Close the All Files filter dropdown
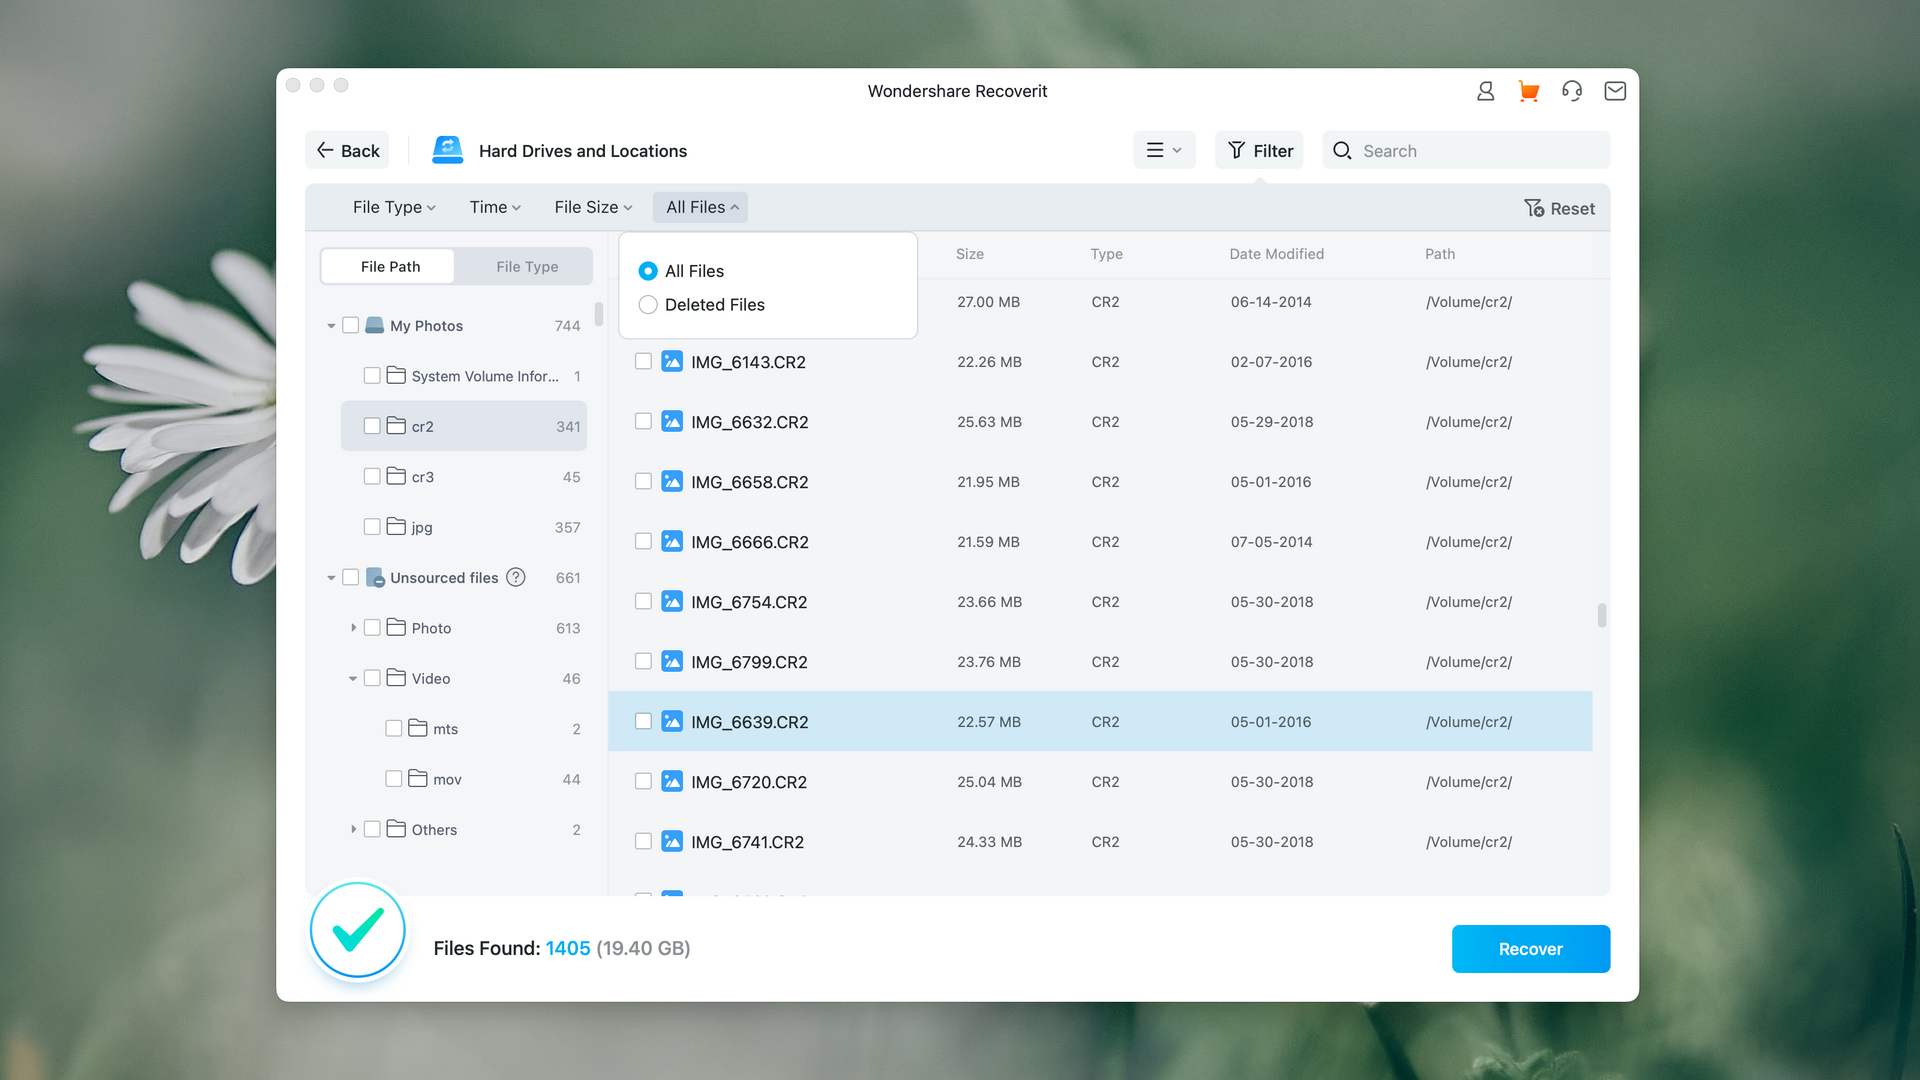 coord(701,207)
